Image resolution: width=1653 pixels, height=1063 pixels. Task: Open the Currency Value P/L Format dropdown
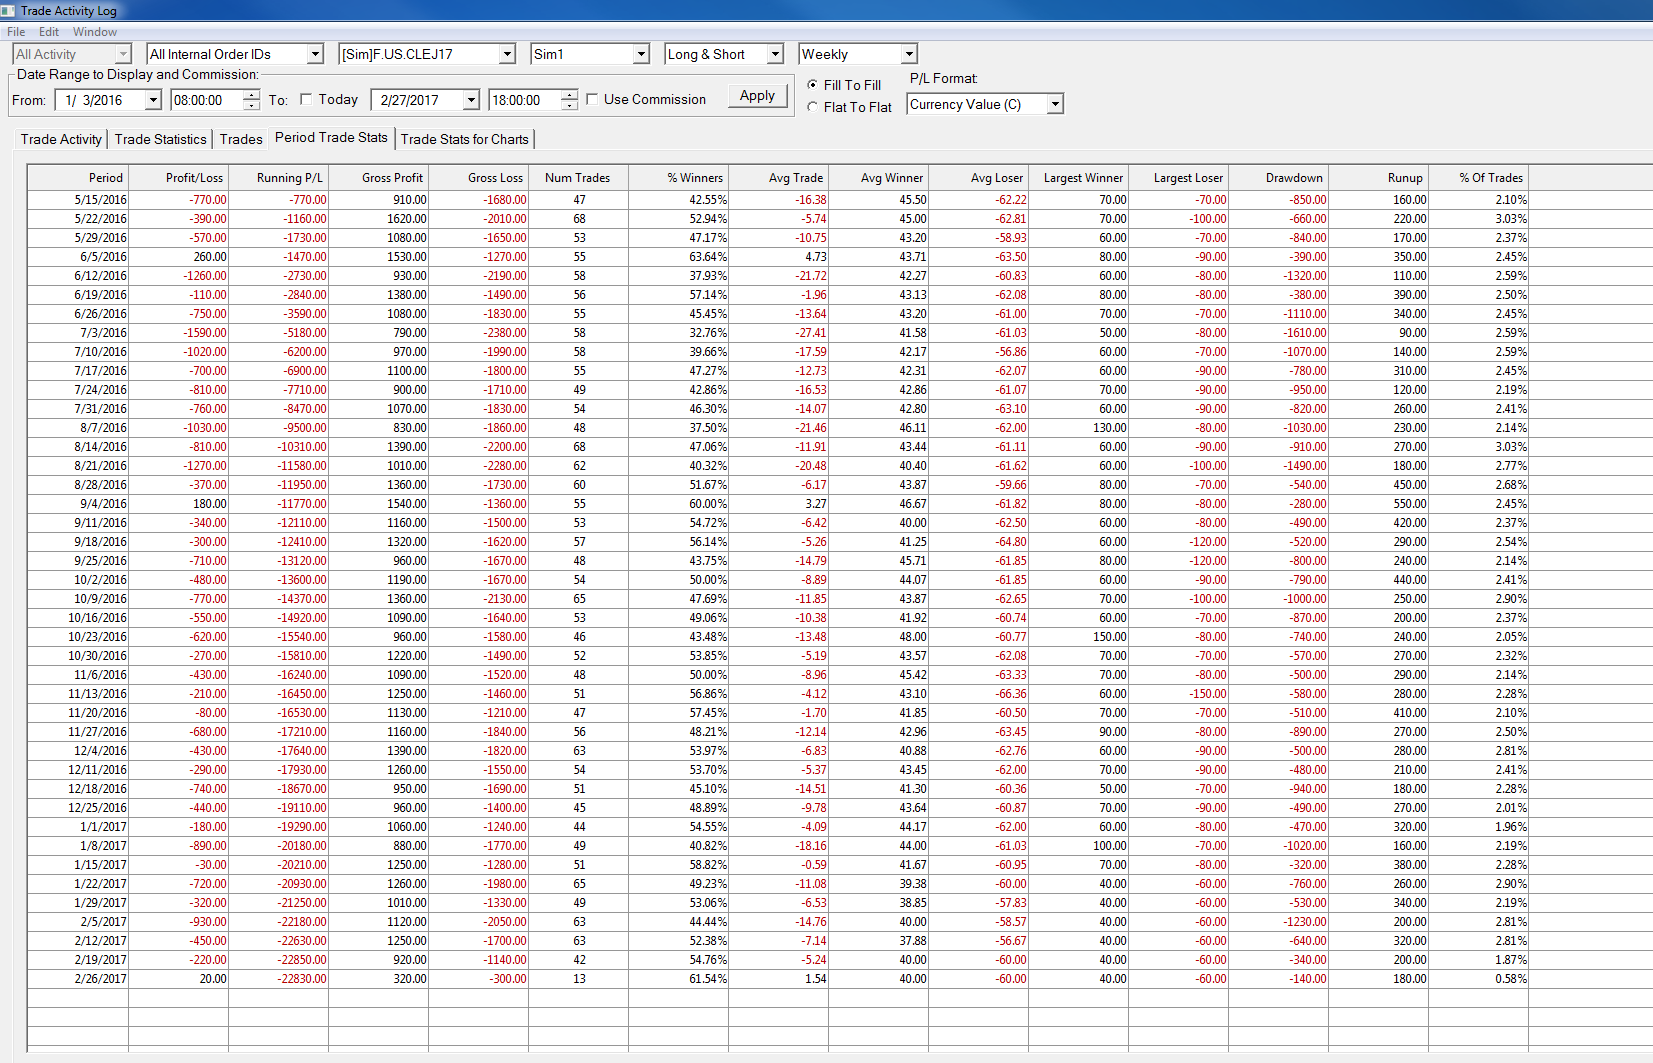1054,104
